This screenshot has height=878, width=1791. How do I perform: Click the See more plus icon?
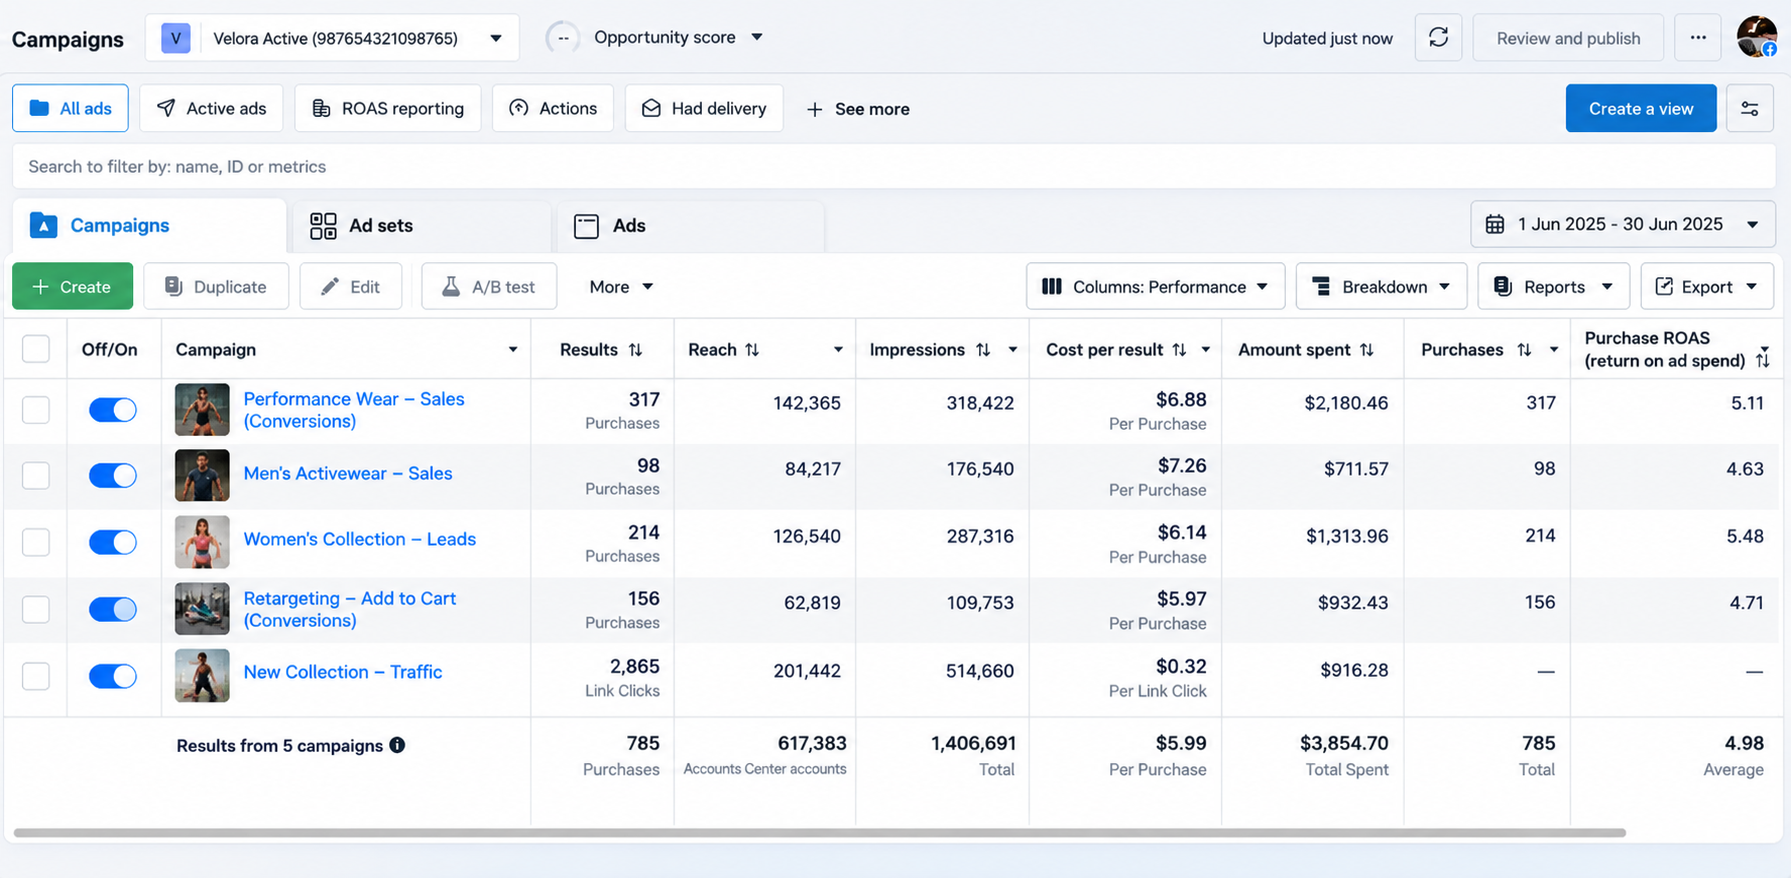coord(815,109)
